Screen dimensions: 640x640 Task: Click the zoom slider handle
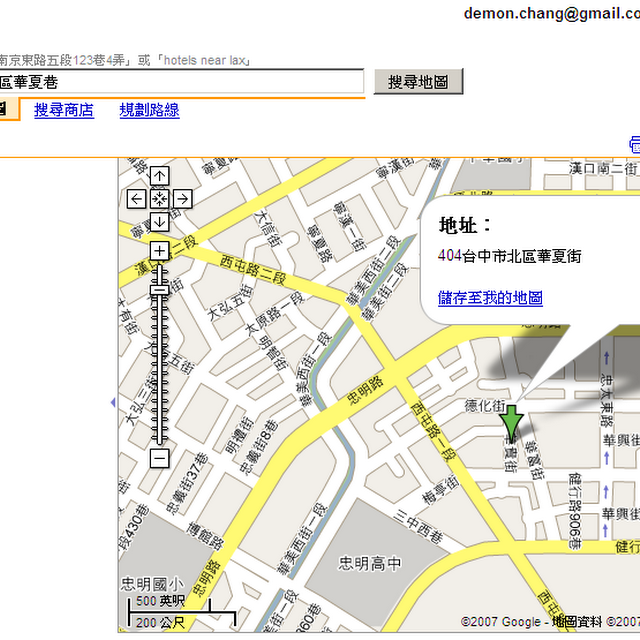click(159, 290)
